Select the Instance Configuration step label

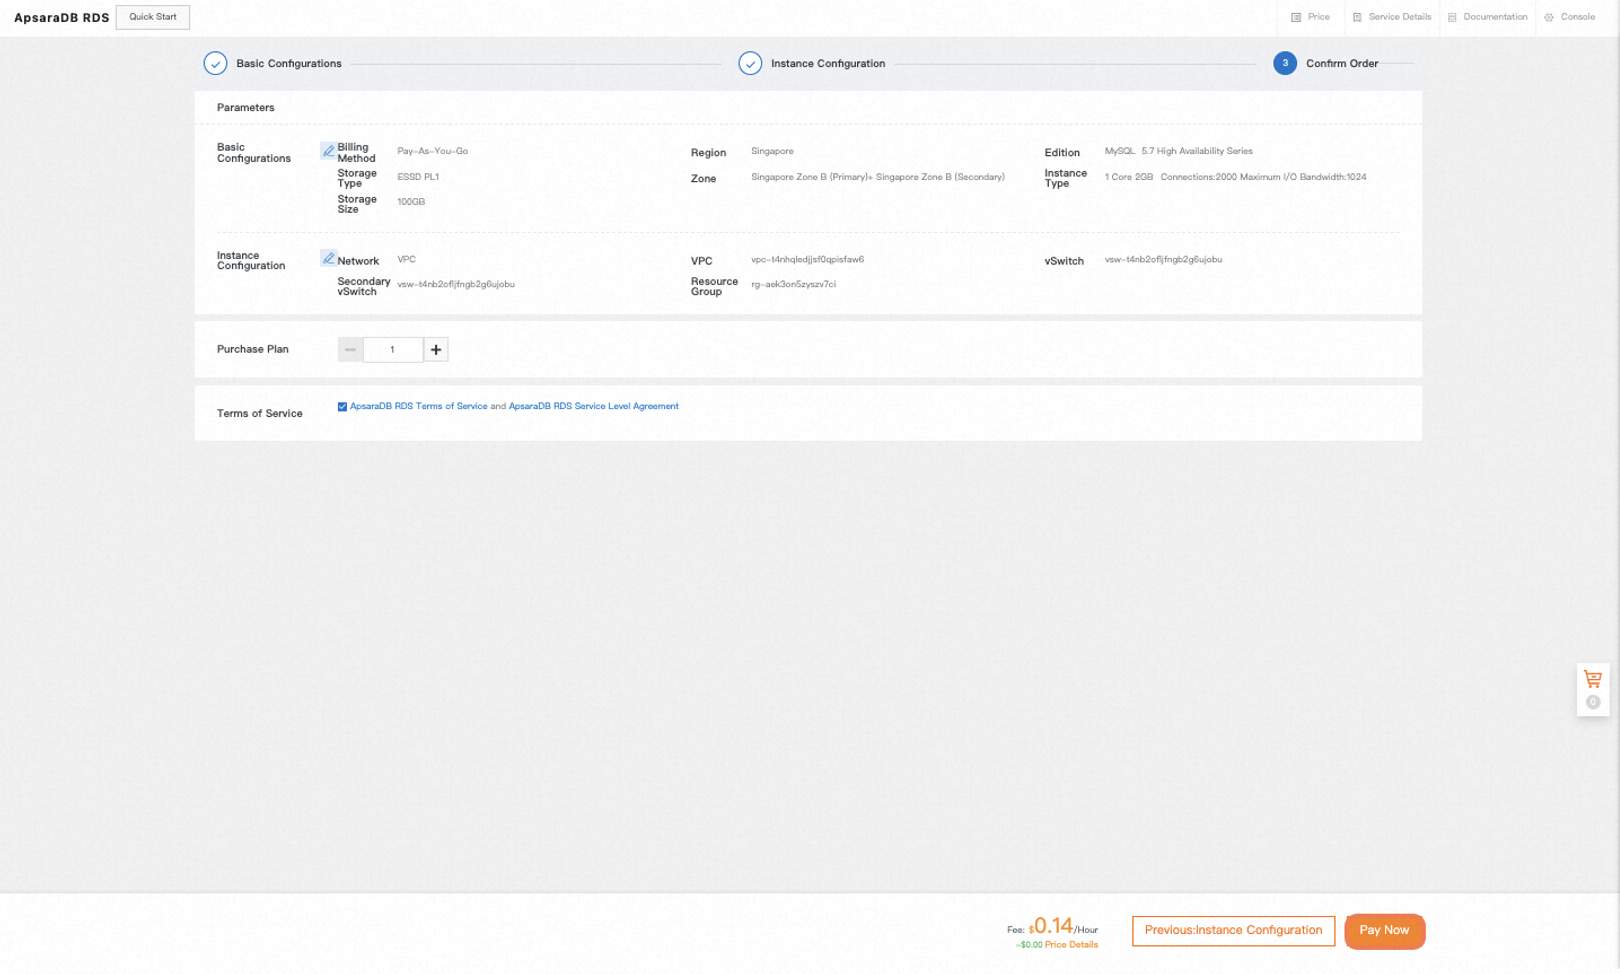[828, 63]
